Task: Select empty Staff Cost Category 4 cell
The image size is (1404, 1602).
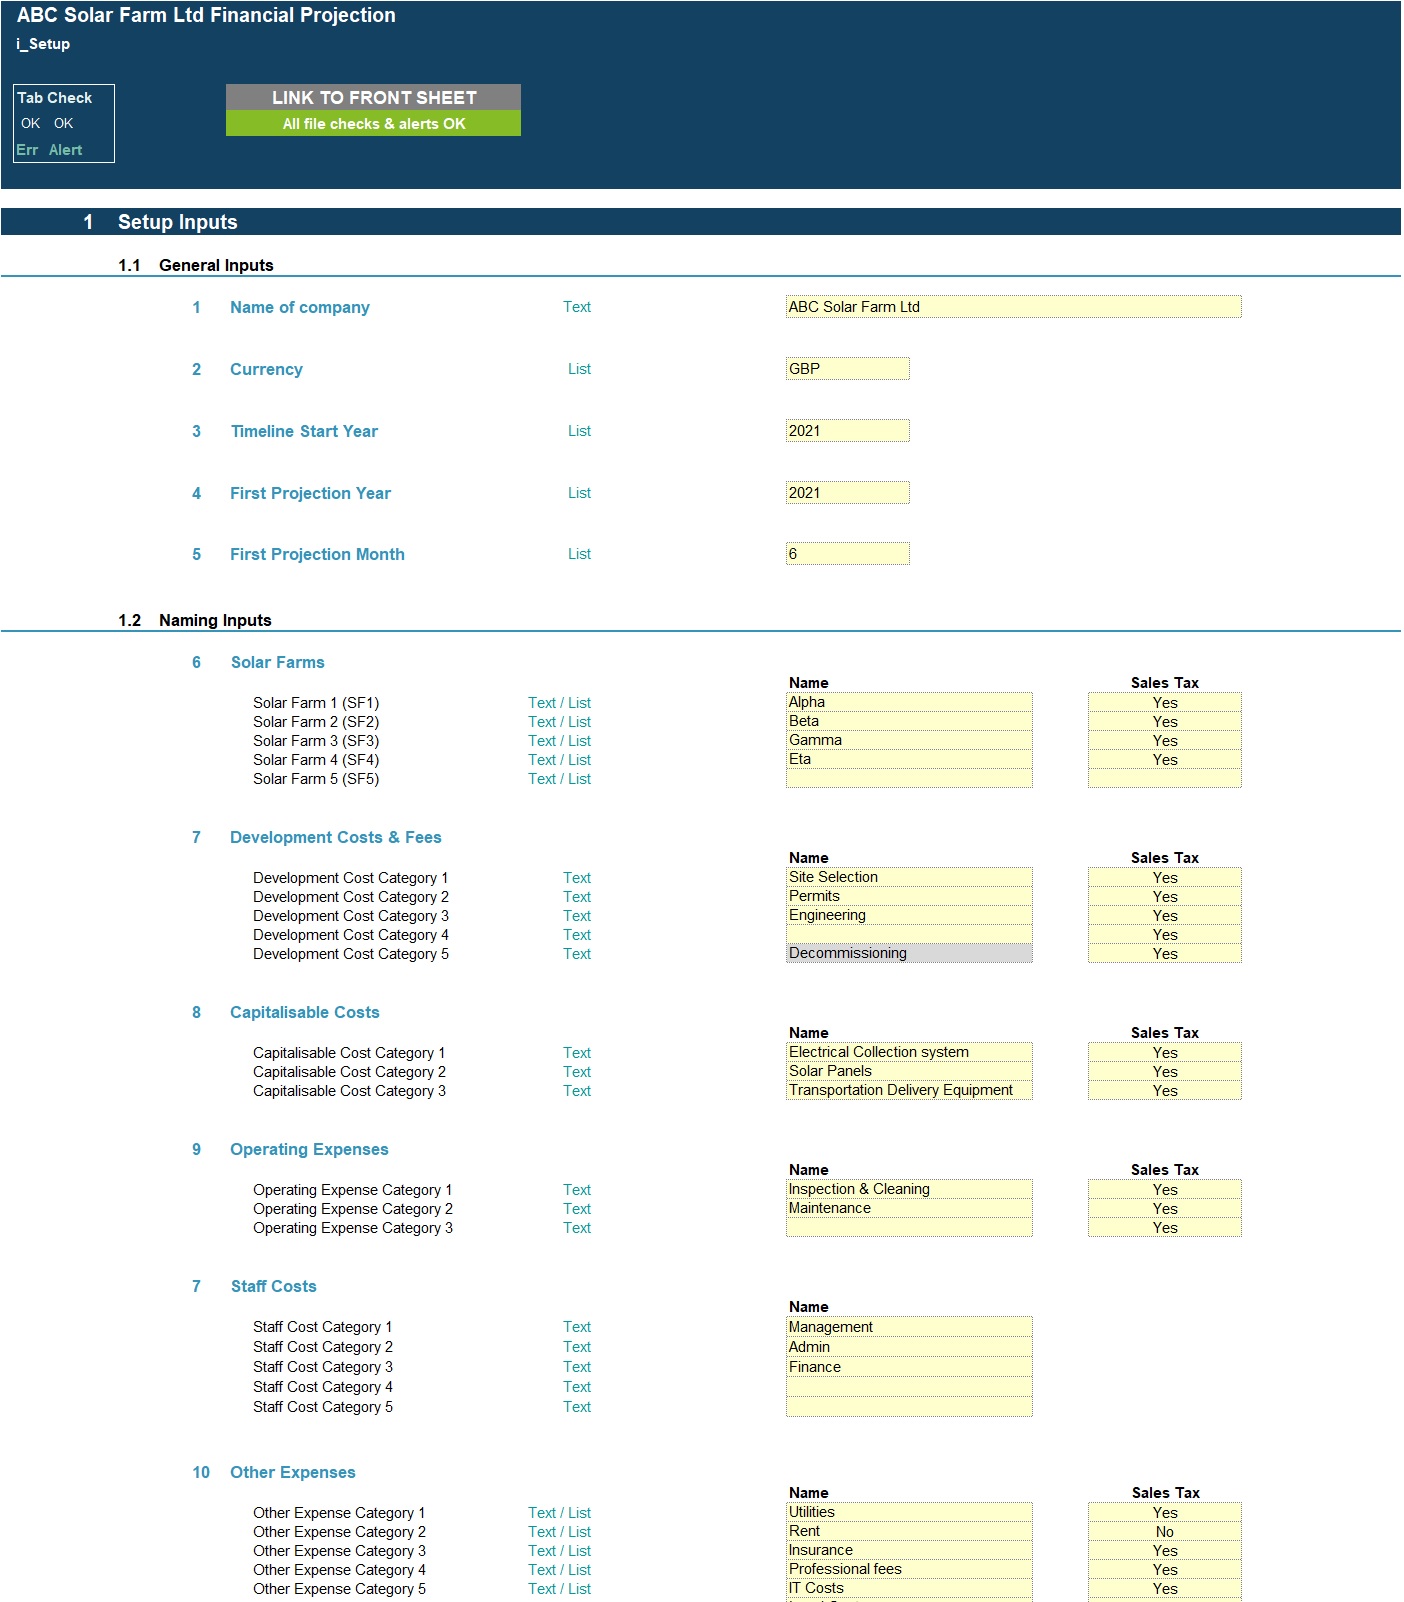Action: point(909,1387)
